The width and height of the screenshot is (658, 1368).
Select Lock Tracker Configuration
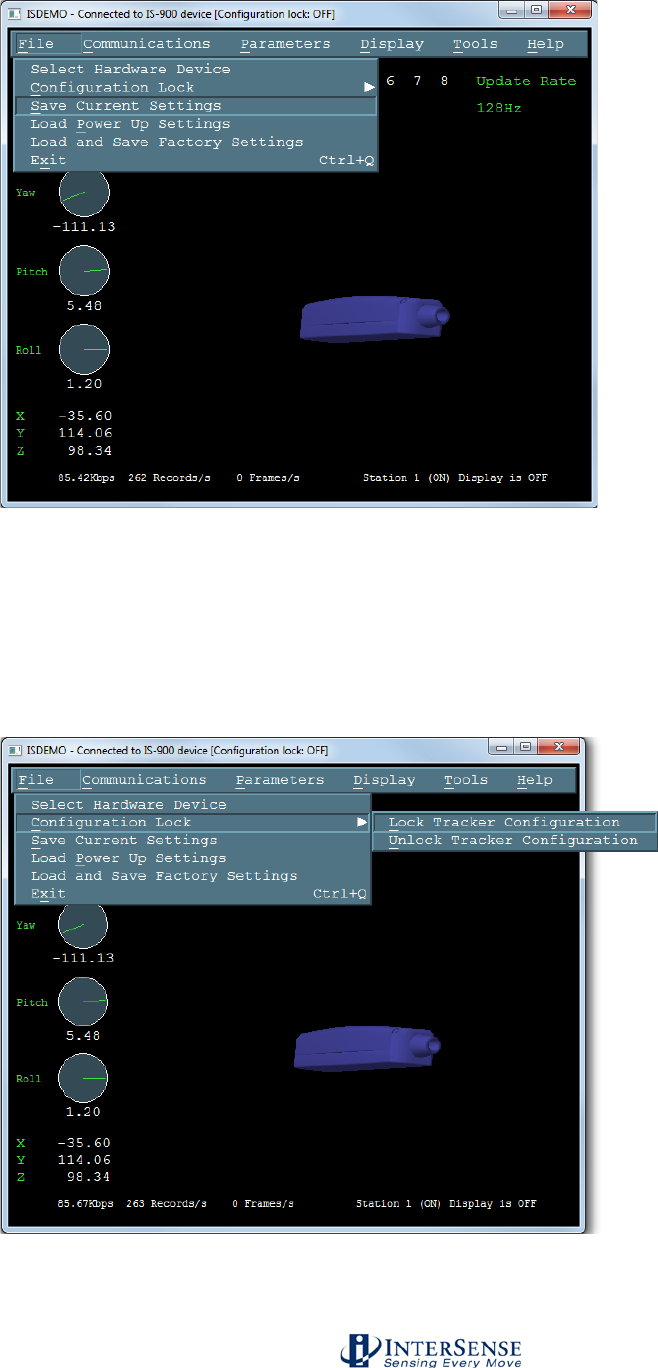pyautogui.click(x=515, y=822)
